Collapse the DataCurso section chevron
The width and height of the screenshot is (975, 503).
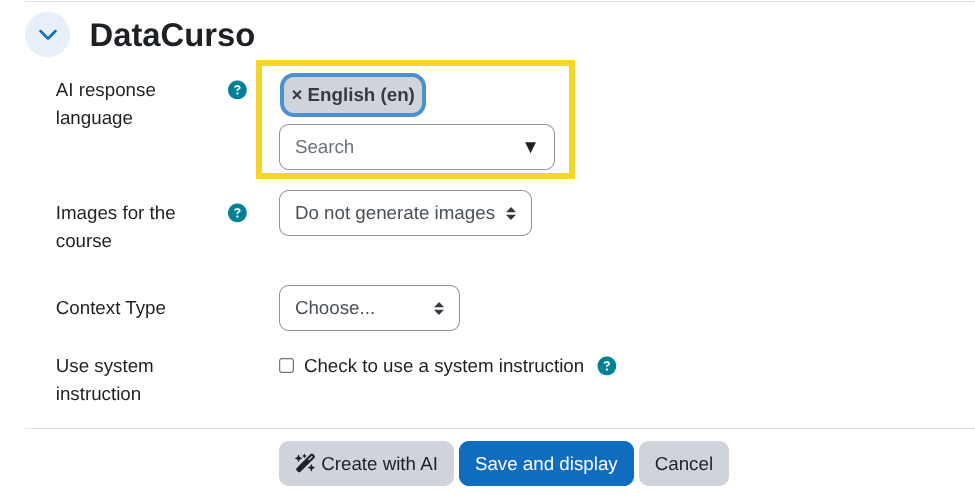[47, 35]
